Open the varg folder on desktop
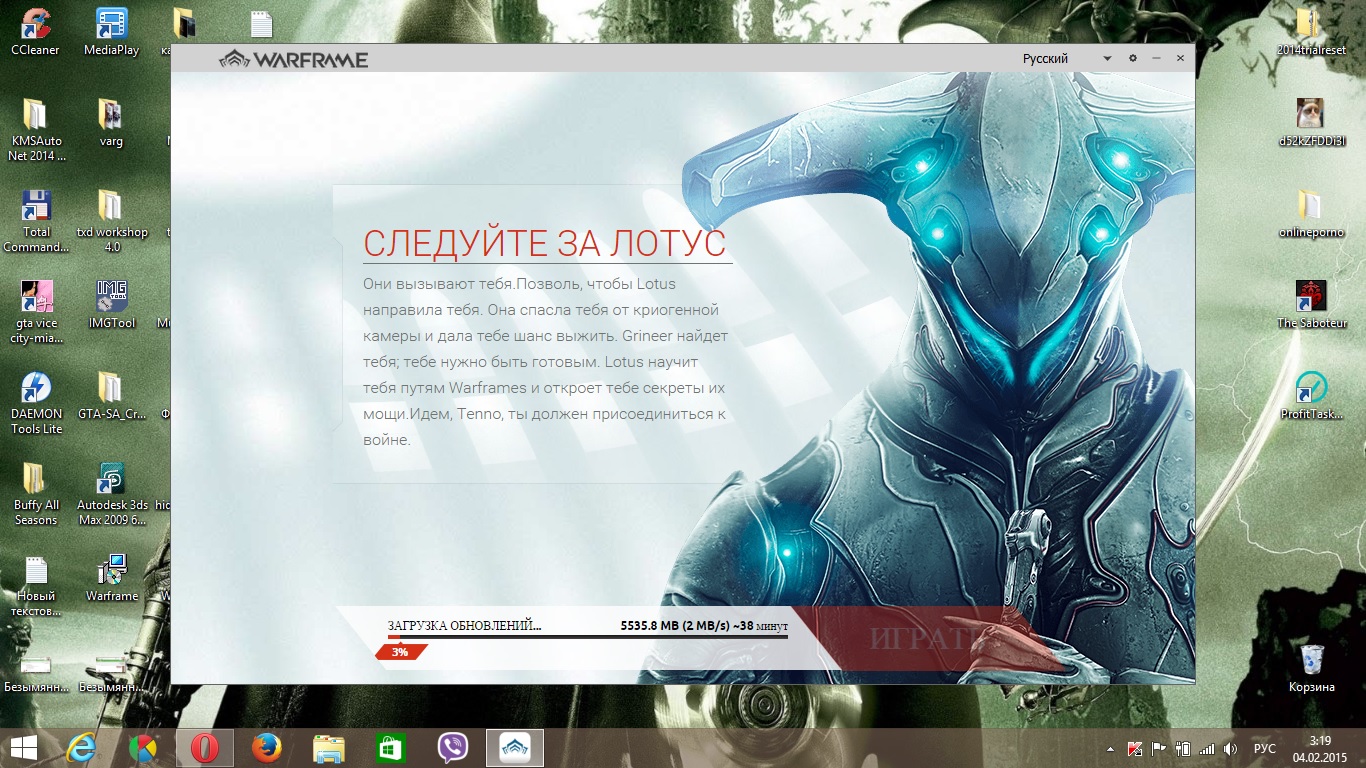 111,123
